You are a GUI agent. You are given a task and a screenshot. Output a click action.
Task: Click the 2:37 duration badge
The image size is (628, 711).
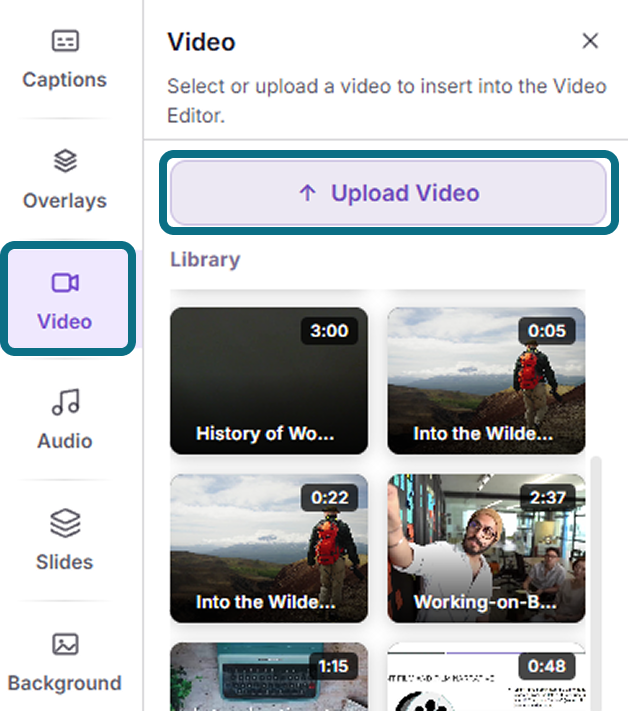[x=547, y=498]
